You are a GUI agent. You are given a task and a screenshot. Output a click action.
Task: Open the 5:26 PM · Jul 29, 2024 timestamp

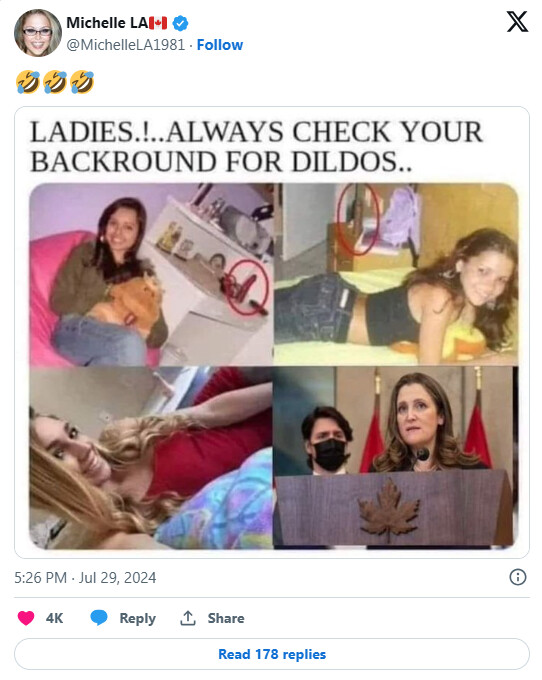click(85, 578)
